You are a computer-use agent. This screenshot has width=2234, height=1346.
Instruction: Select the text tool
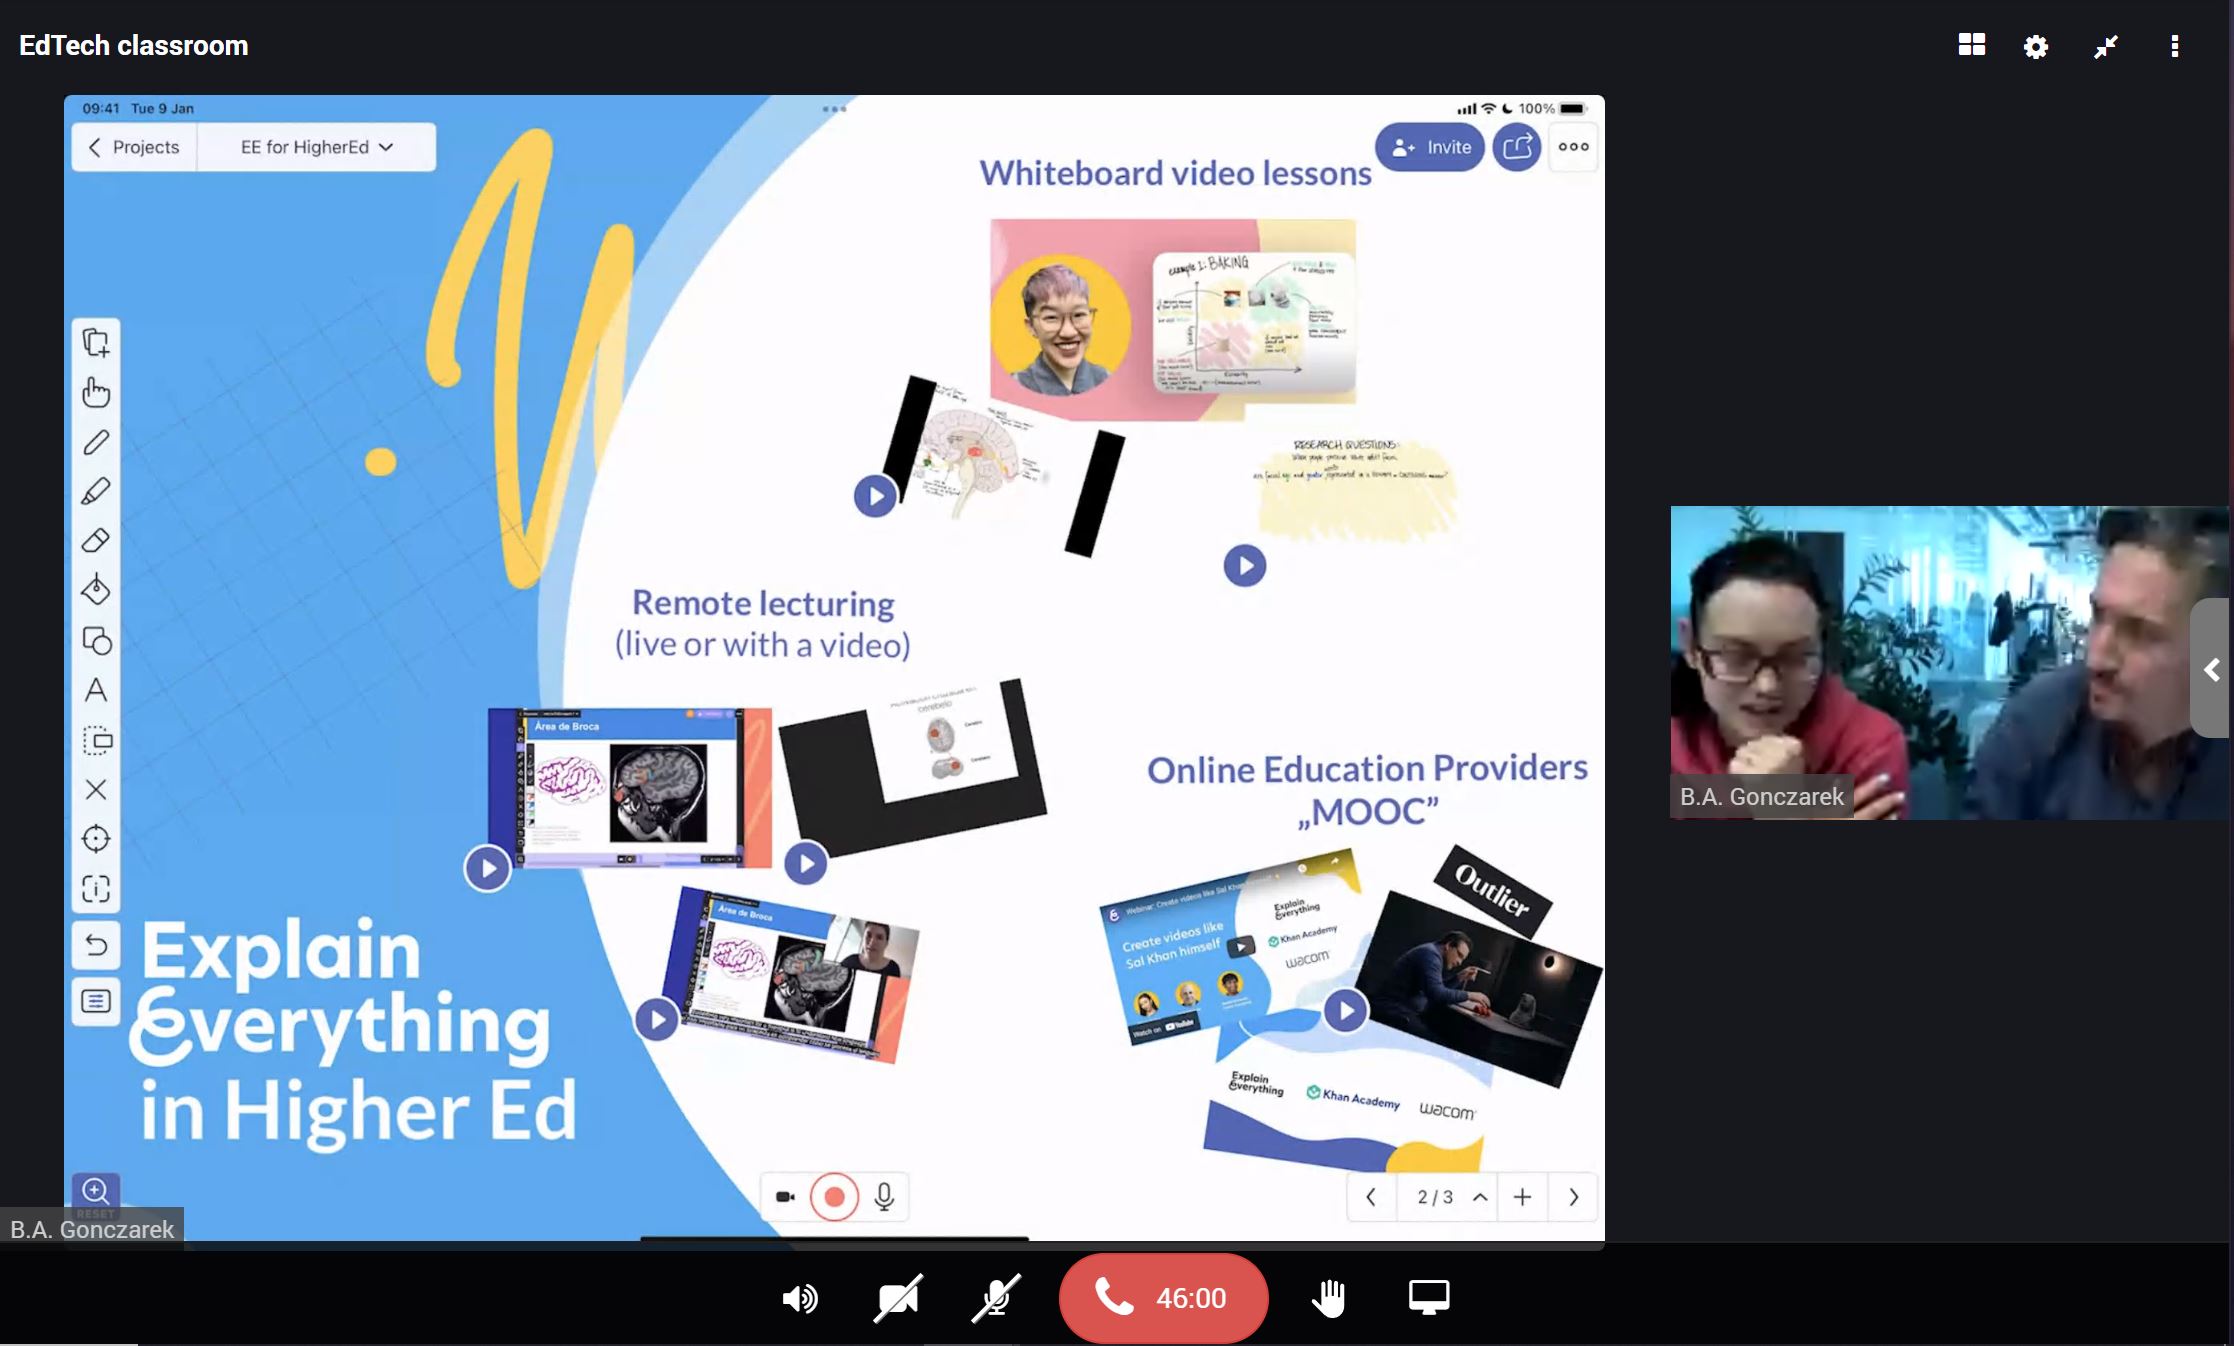click(96, 690)
